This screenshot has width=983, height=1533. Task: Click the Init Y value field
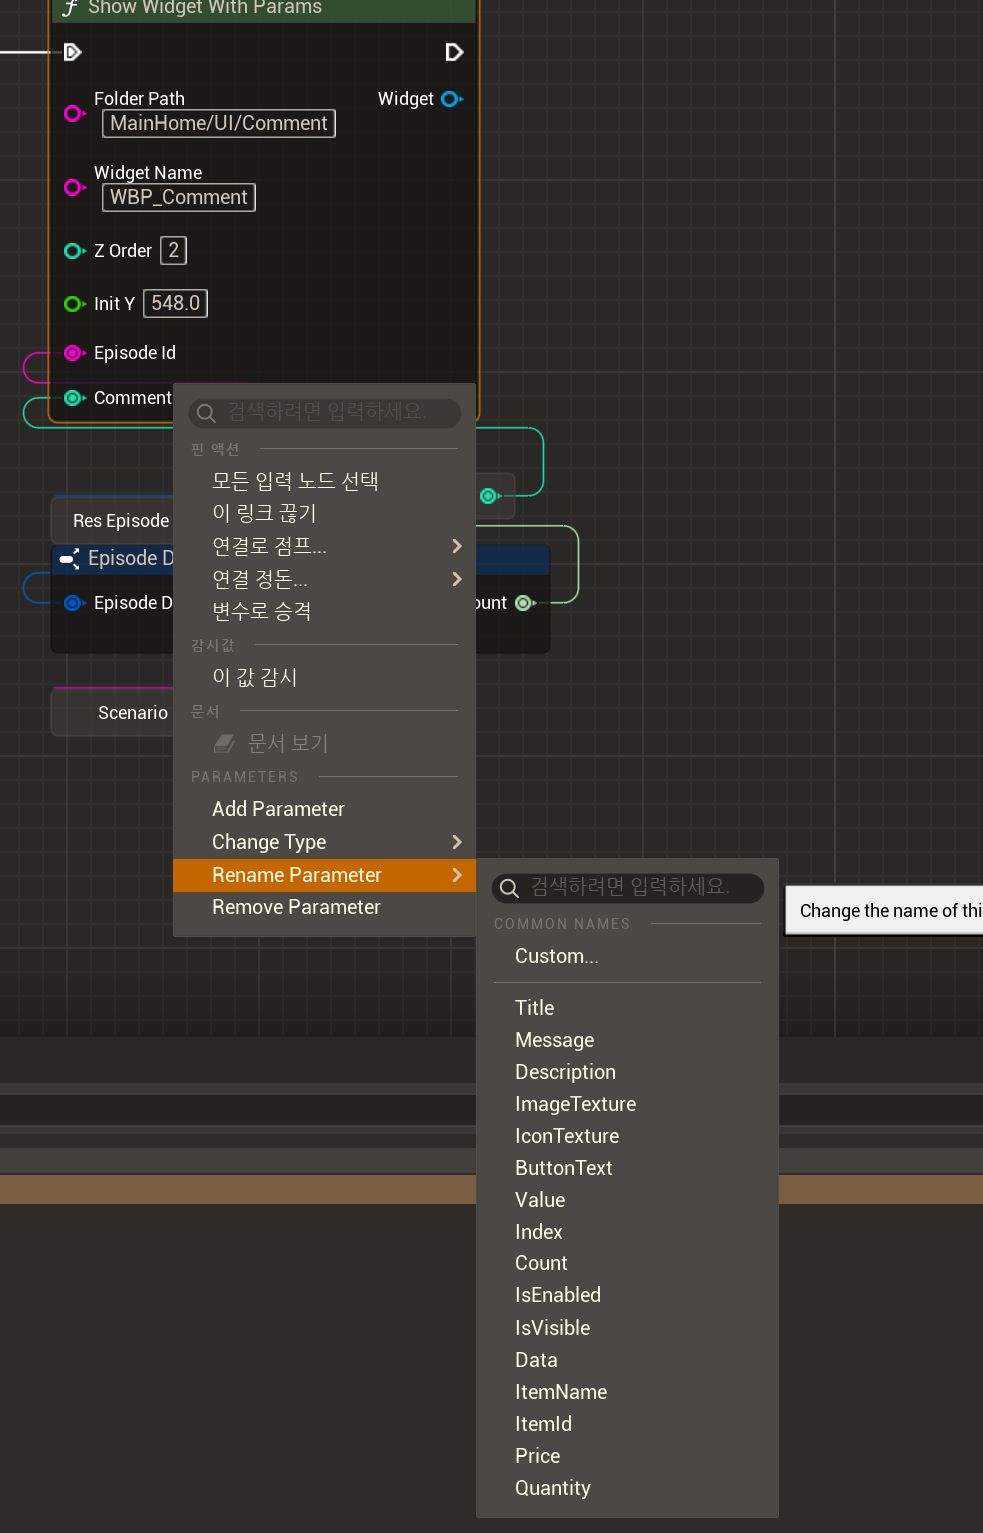(175, 303)
